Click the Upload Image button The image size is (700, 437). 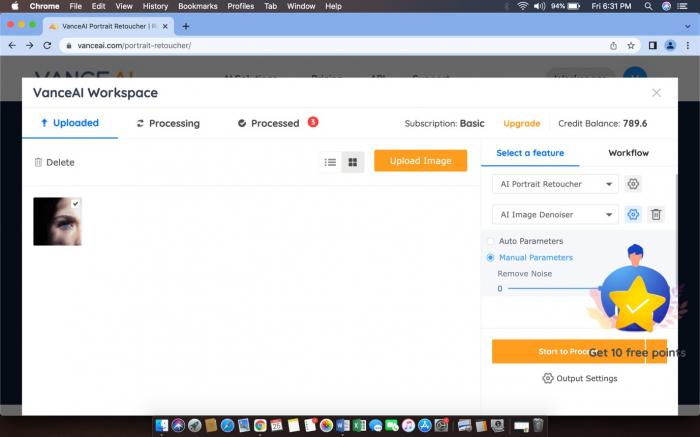click(x=421, y=161)
